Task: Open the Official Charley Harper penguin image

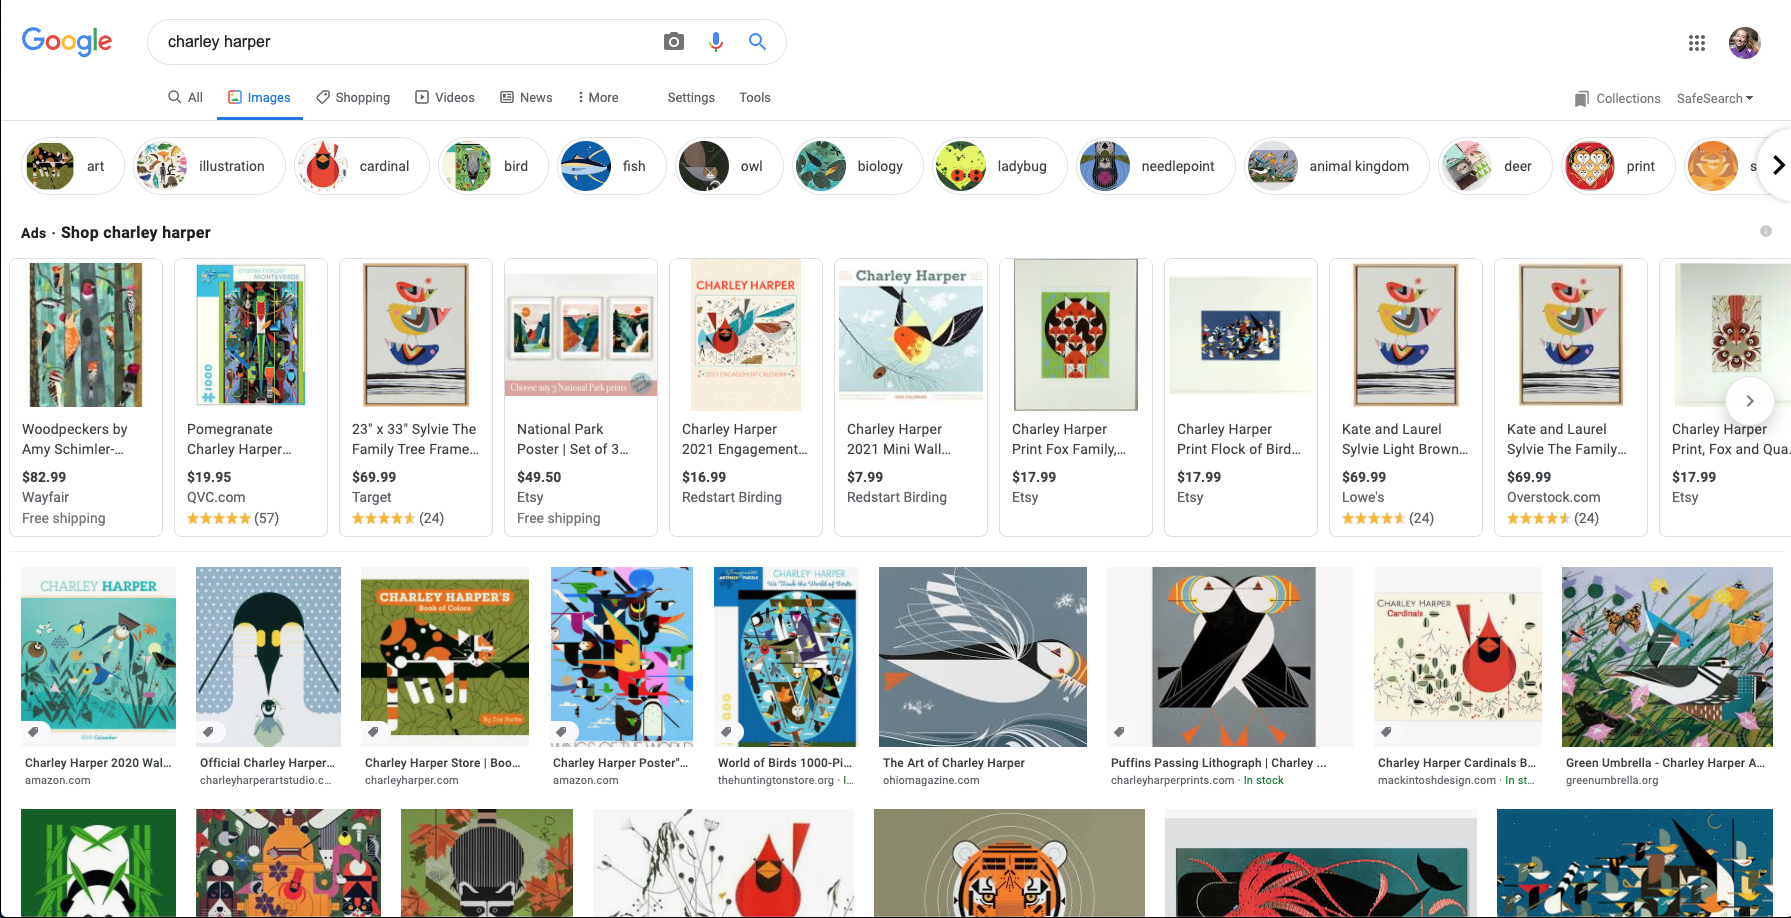Action: [x=268, y=657]
